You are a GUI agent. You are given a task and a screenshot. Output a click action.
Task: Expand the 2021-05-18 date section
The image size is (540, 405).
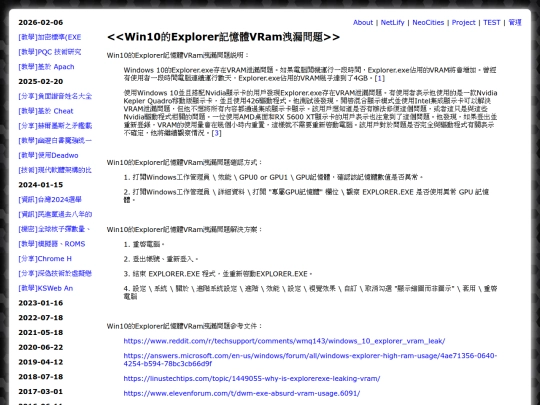click(41, 332)
